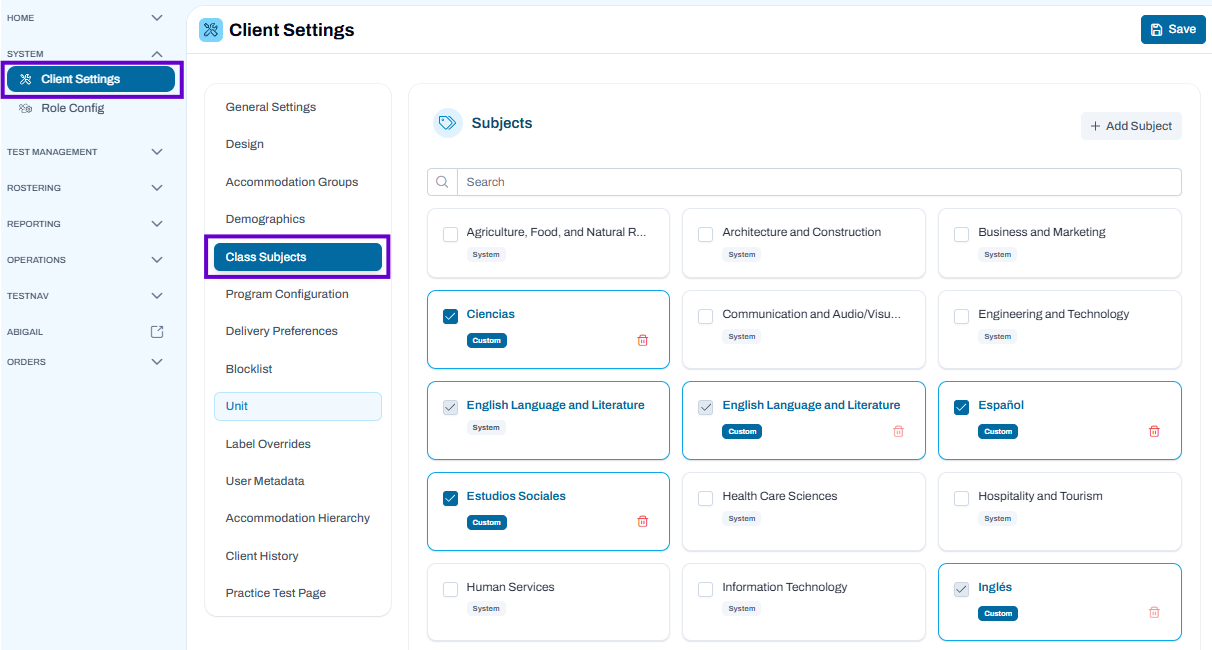
Task: Check Communication and Audio/Visual checkbox
Action: pyautogui.click(x=706, y=316)
